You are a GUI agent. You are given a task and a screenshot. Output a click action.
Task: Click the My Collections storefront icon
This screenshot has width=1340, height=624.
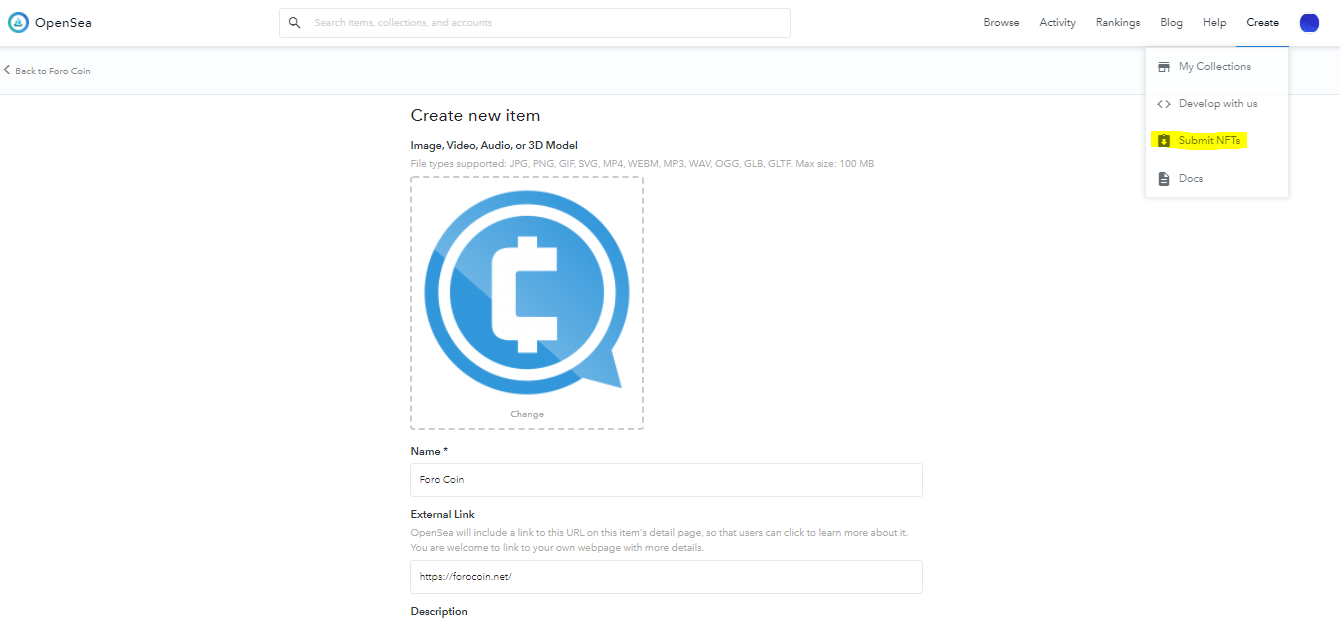[1164, 67]
